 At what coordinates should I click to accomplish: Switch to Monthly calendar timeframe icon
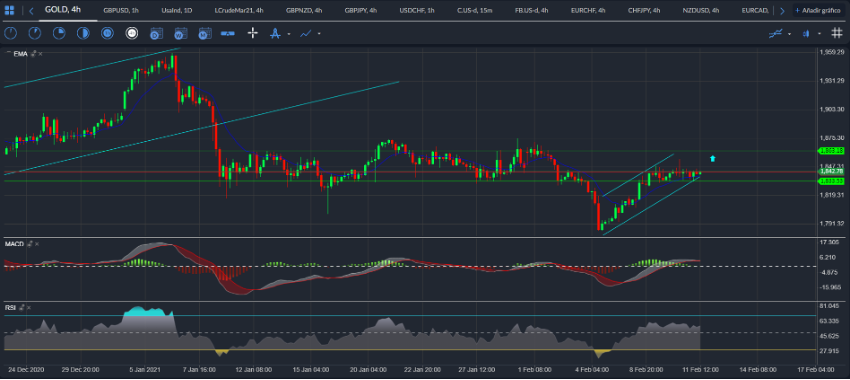(x=205, y=34)
